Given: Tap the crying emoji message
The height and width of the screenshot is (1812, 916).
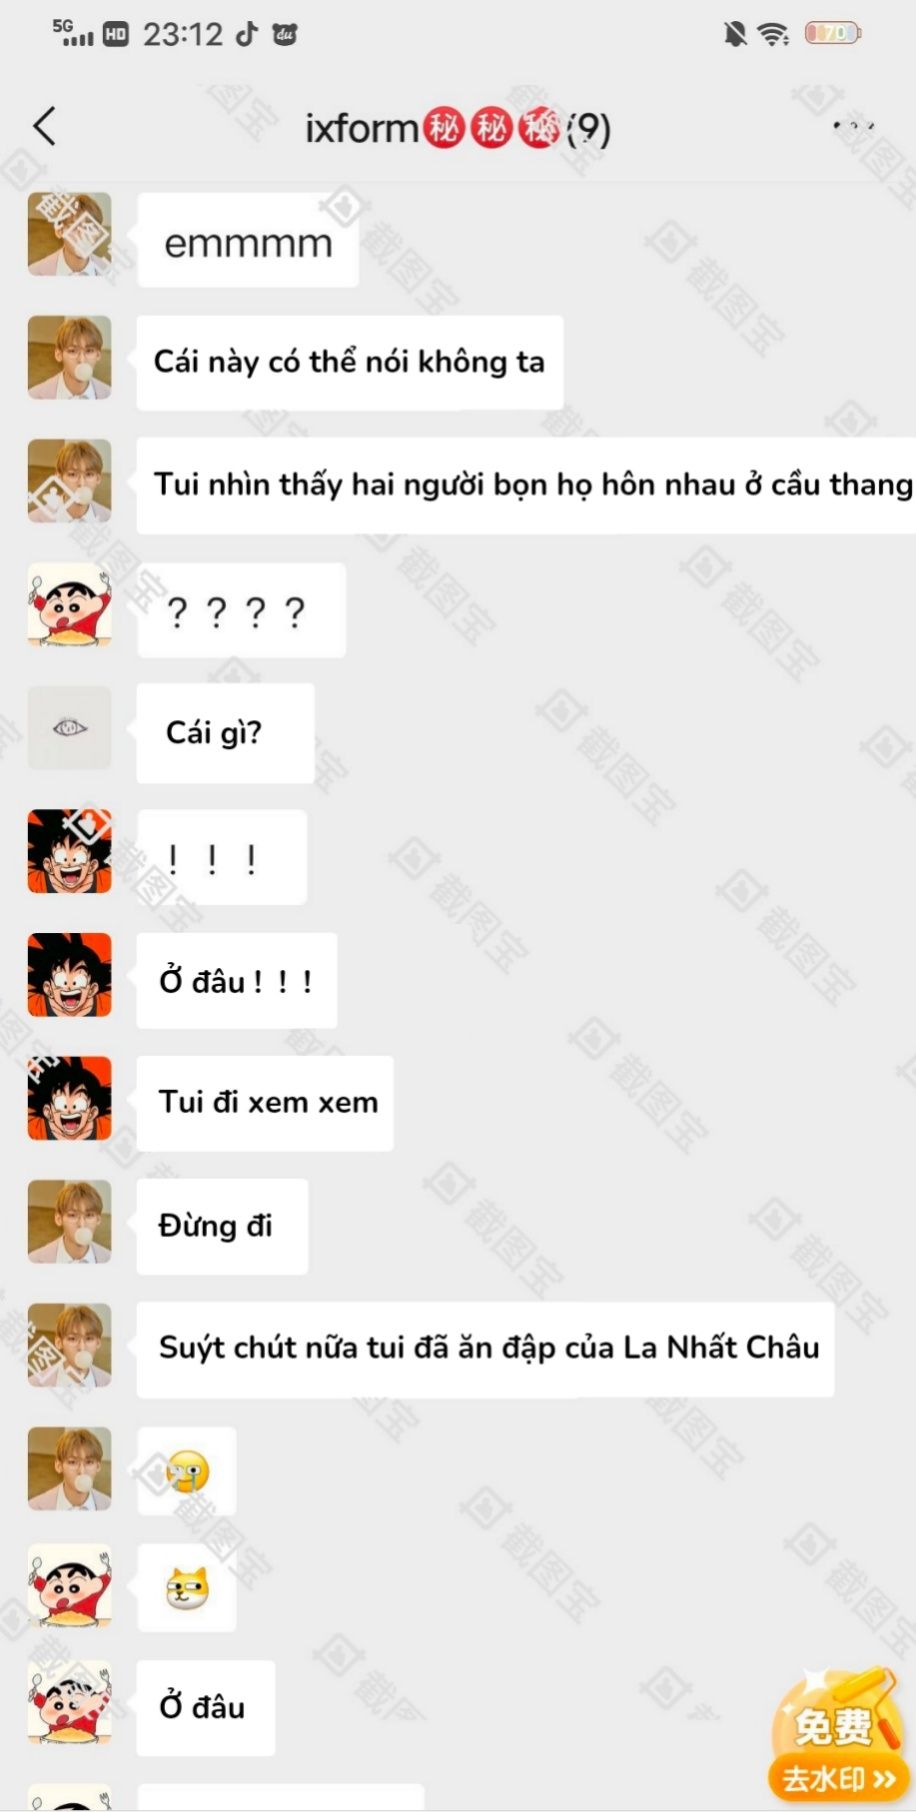Looking at the screenshot, I should click(187, 1471).
